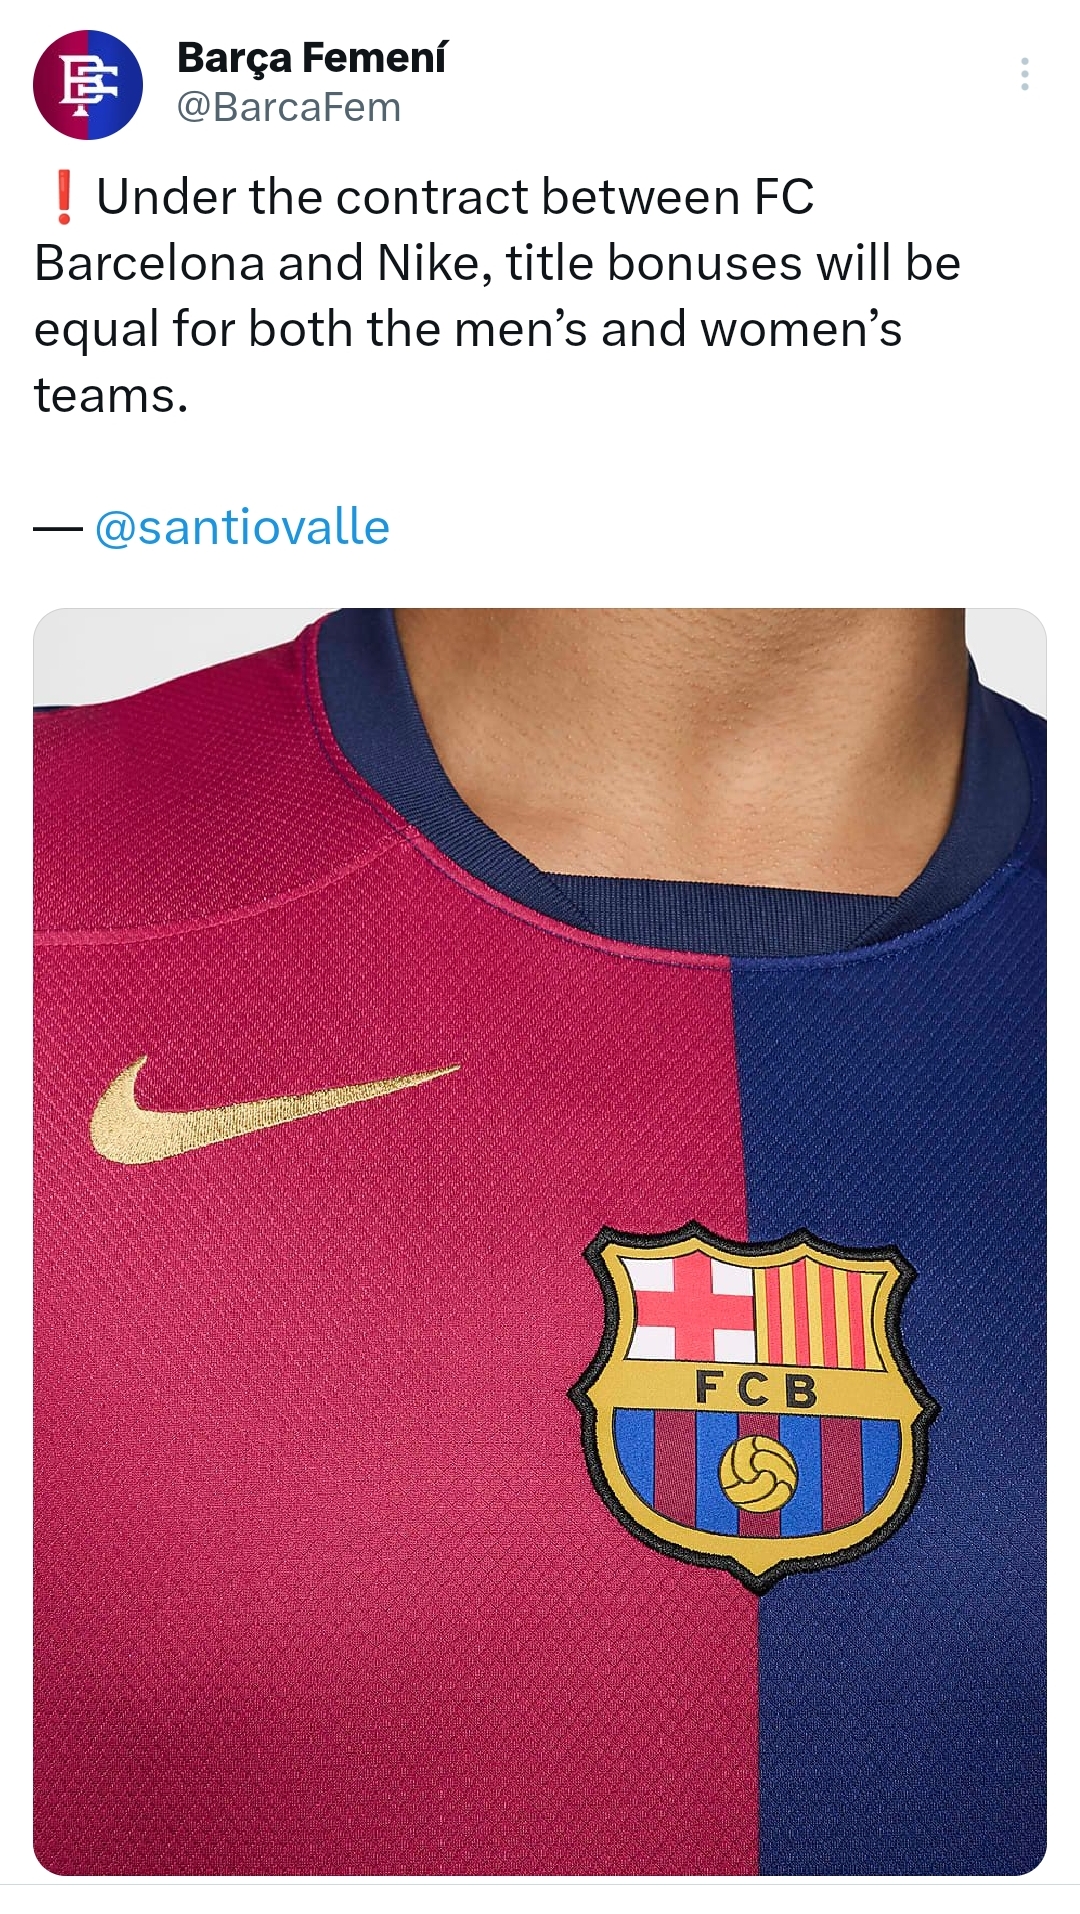
Task: Tap the tweet text about title bonuses
Action: [x=497, y=295]
